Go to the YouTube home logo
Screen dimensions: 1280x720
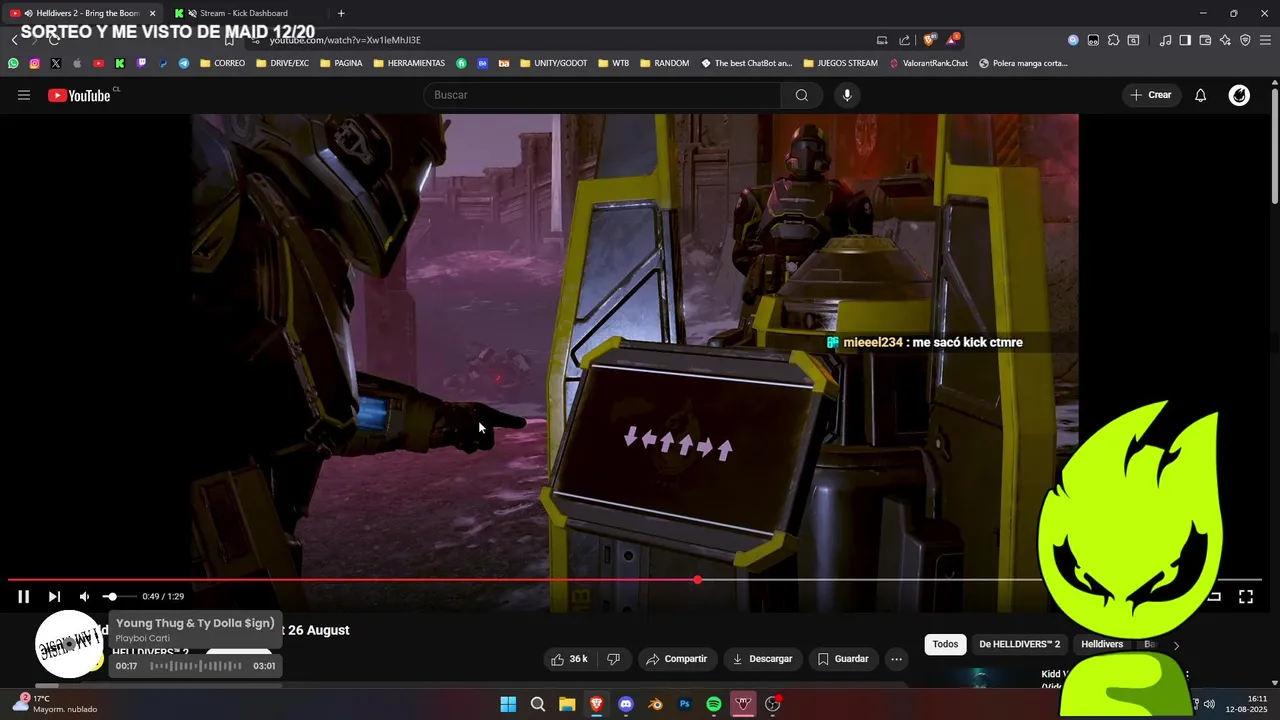79,95
